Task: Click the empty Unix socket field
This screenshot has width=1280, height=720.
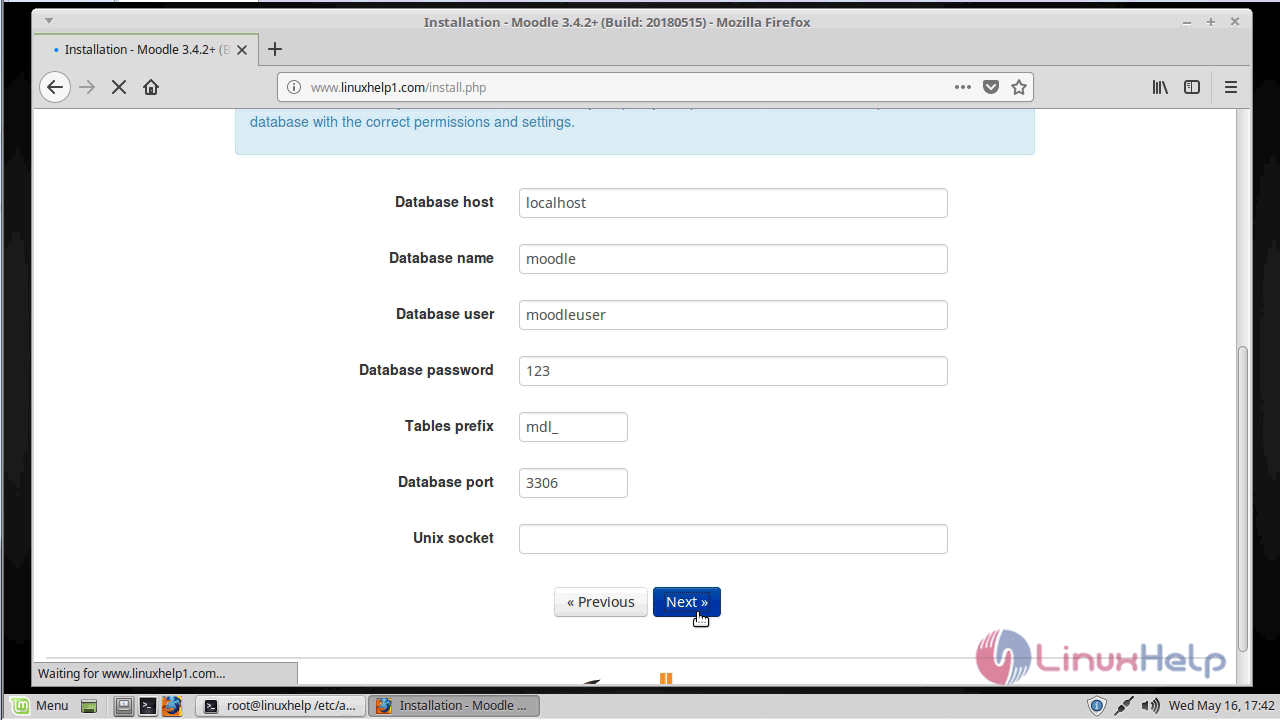Action: point(733,539)
